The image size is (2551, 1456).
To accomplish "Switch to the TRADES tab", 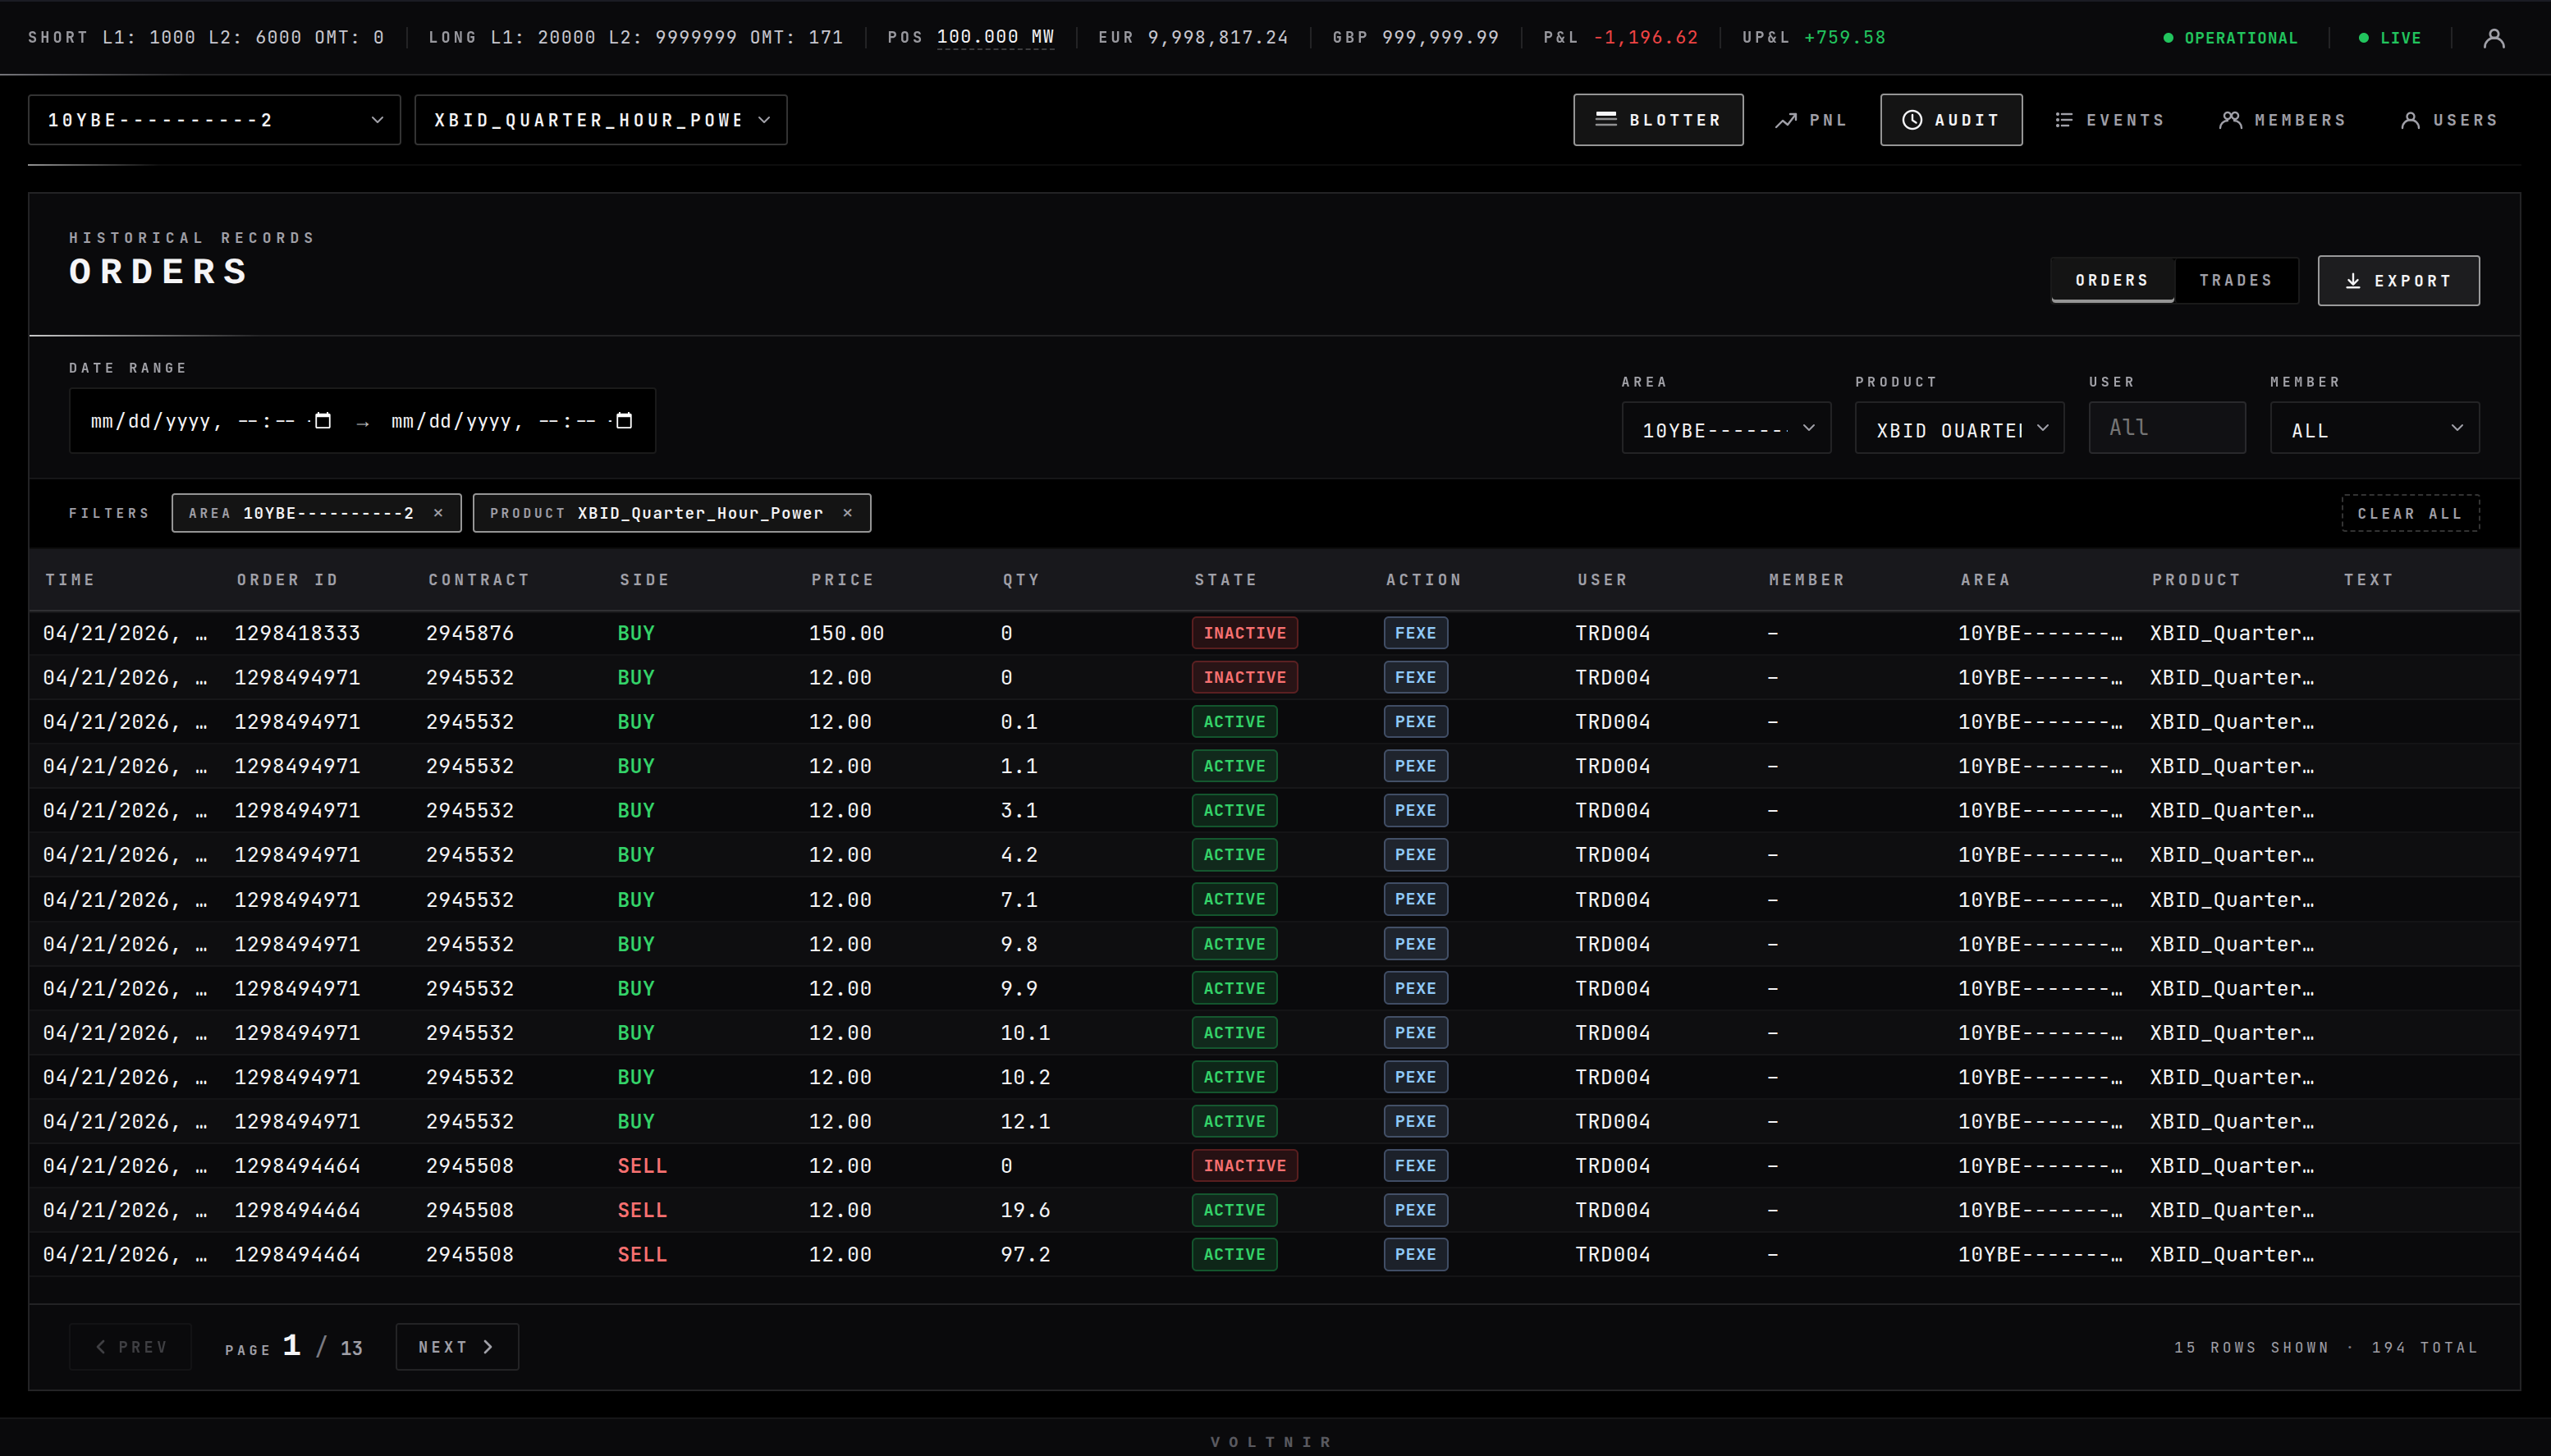I will pyautogui.click(x=2237, y=280).
